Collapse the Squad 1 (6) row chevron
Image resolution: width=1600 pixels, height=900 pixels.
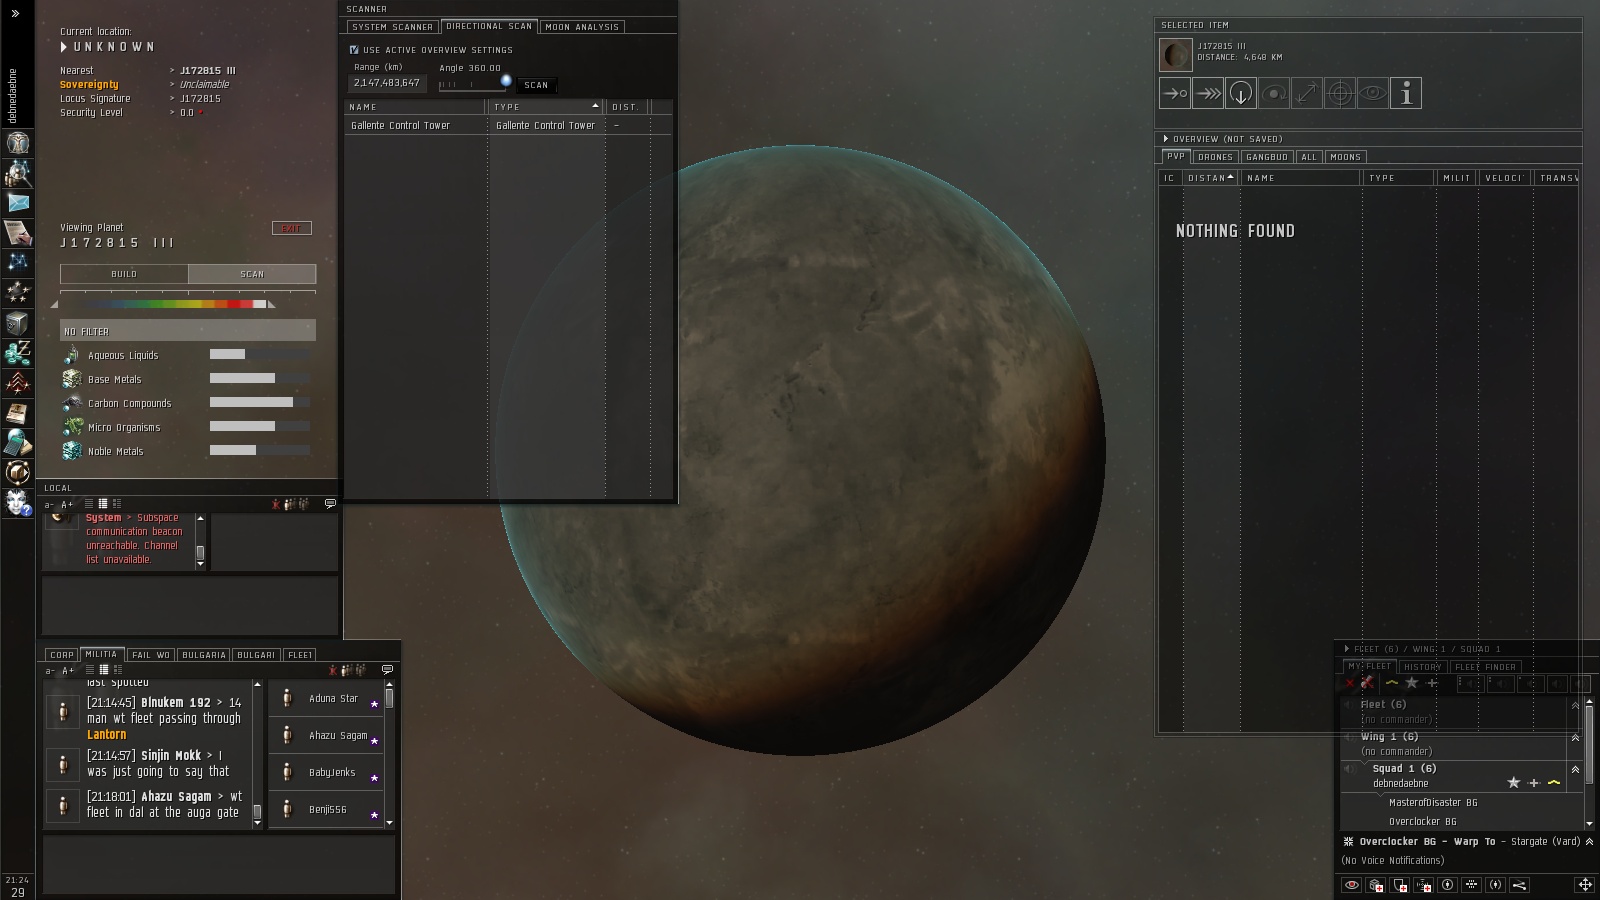(x=1576, y=770)
